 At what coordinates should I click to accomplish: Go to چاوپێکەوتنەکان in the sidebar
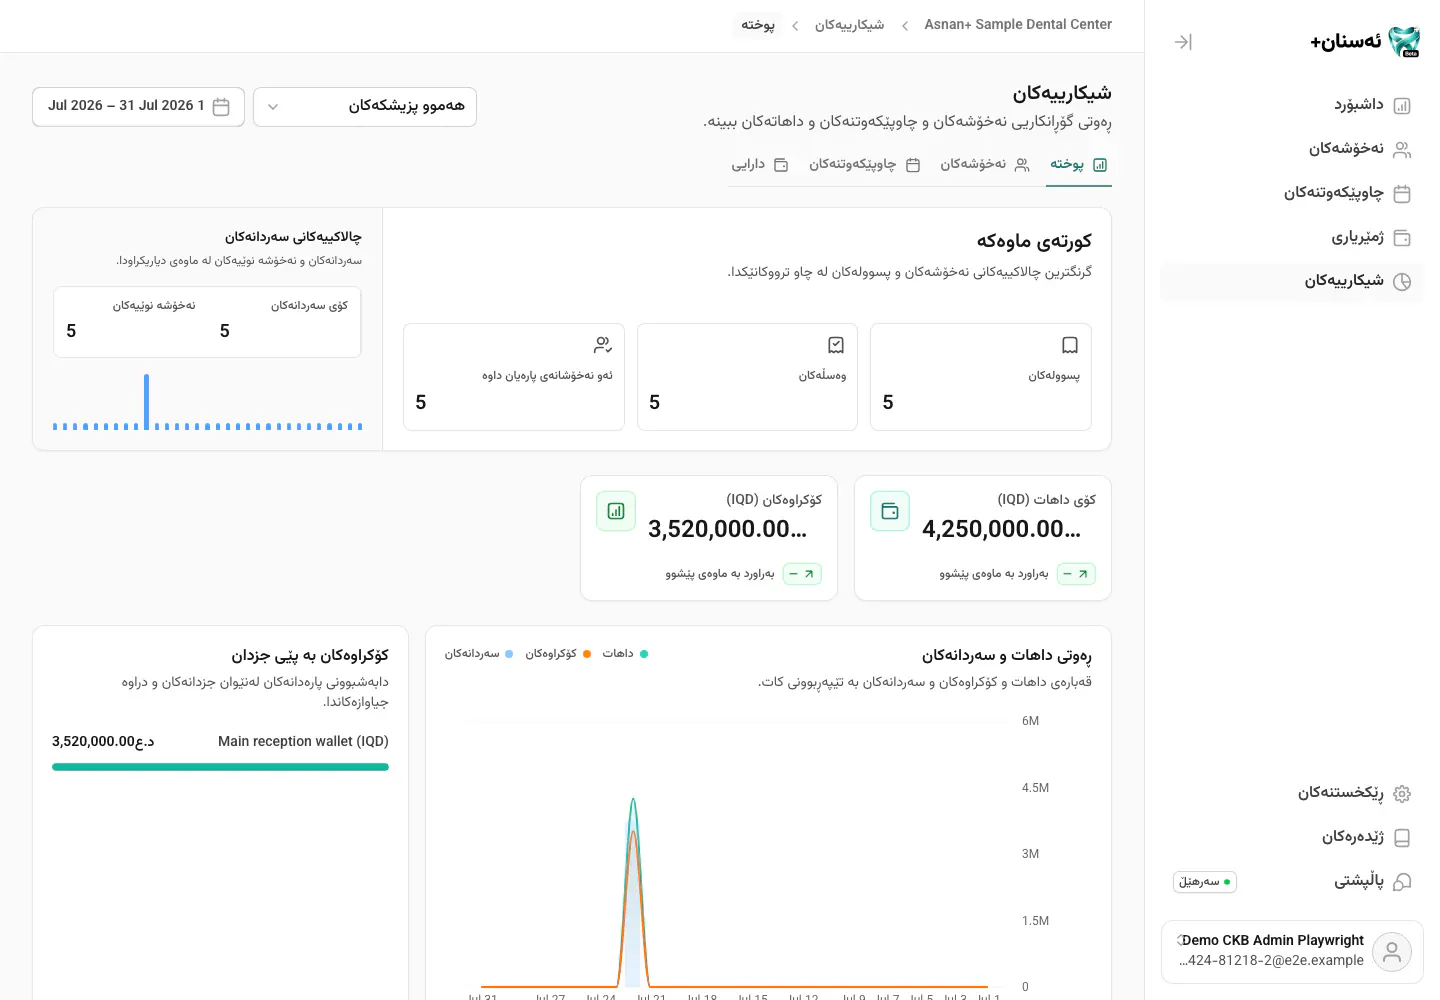1291,193
